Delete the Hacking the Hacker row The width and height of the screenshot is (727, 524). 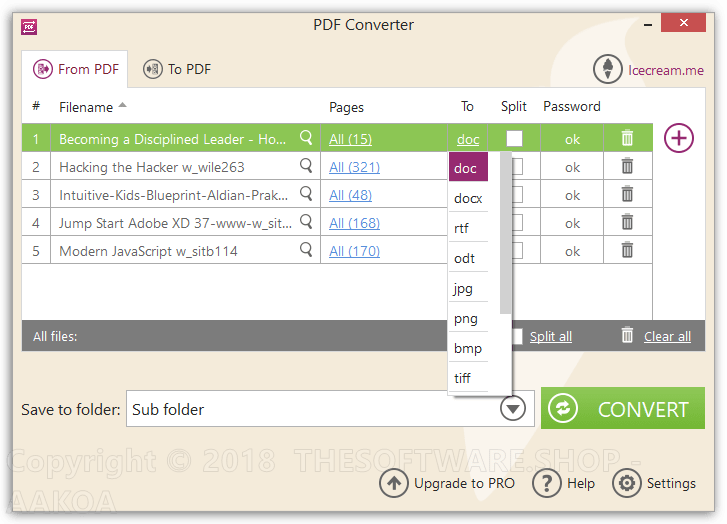(x=627, y=166)
